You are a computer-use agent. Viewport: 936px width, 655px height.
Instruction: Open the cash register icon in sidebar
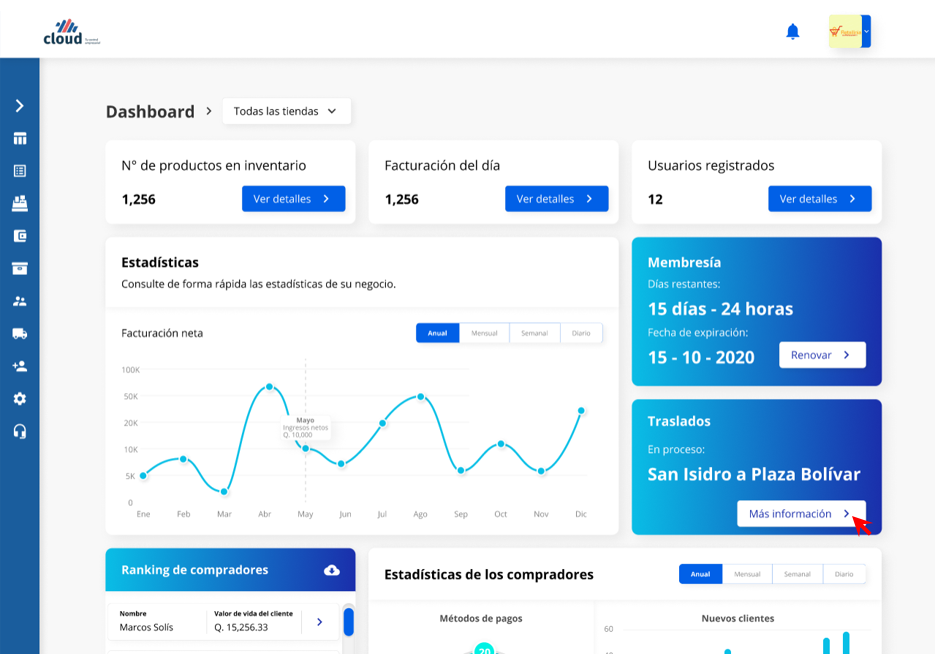coord(20,204)
